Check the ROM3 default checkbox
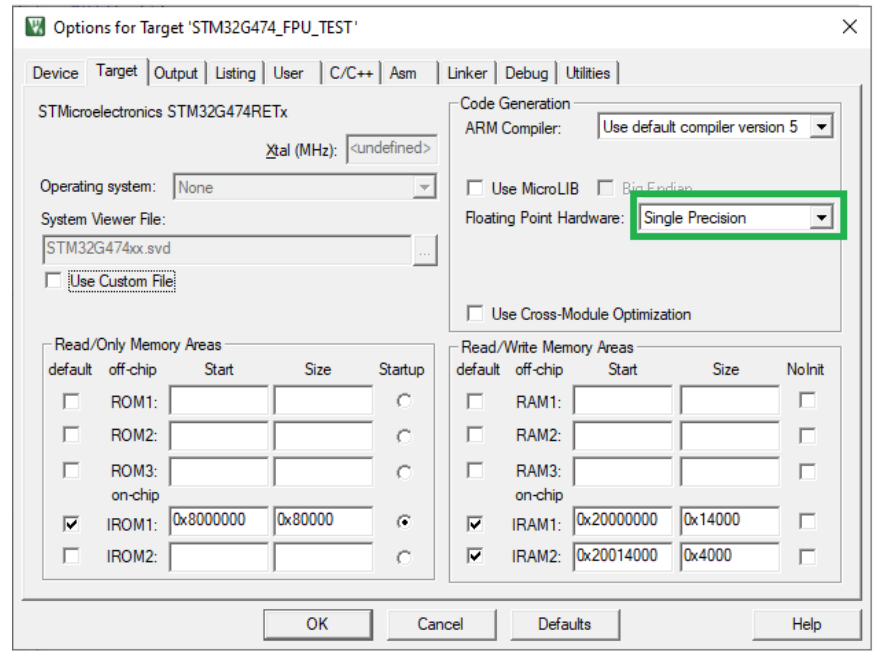Screen dimensions: 883x658 click(x=71, y=470)
